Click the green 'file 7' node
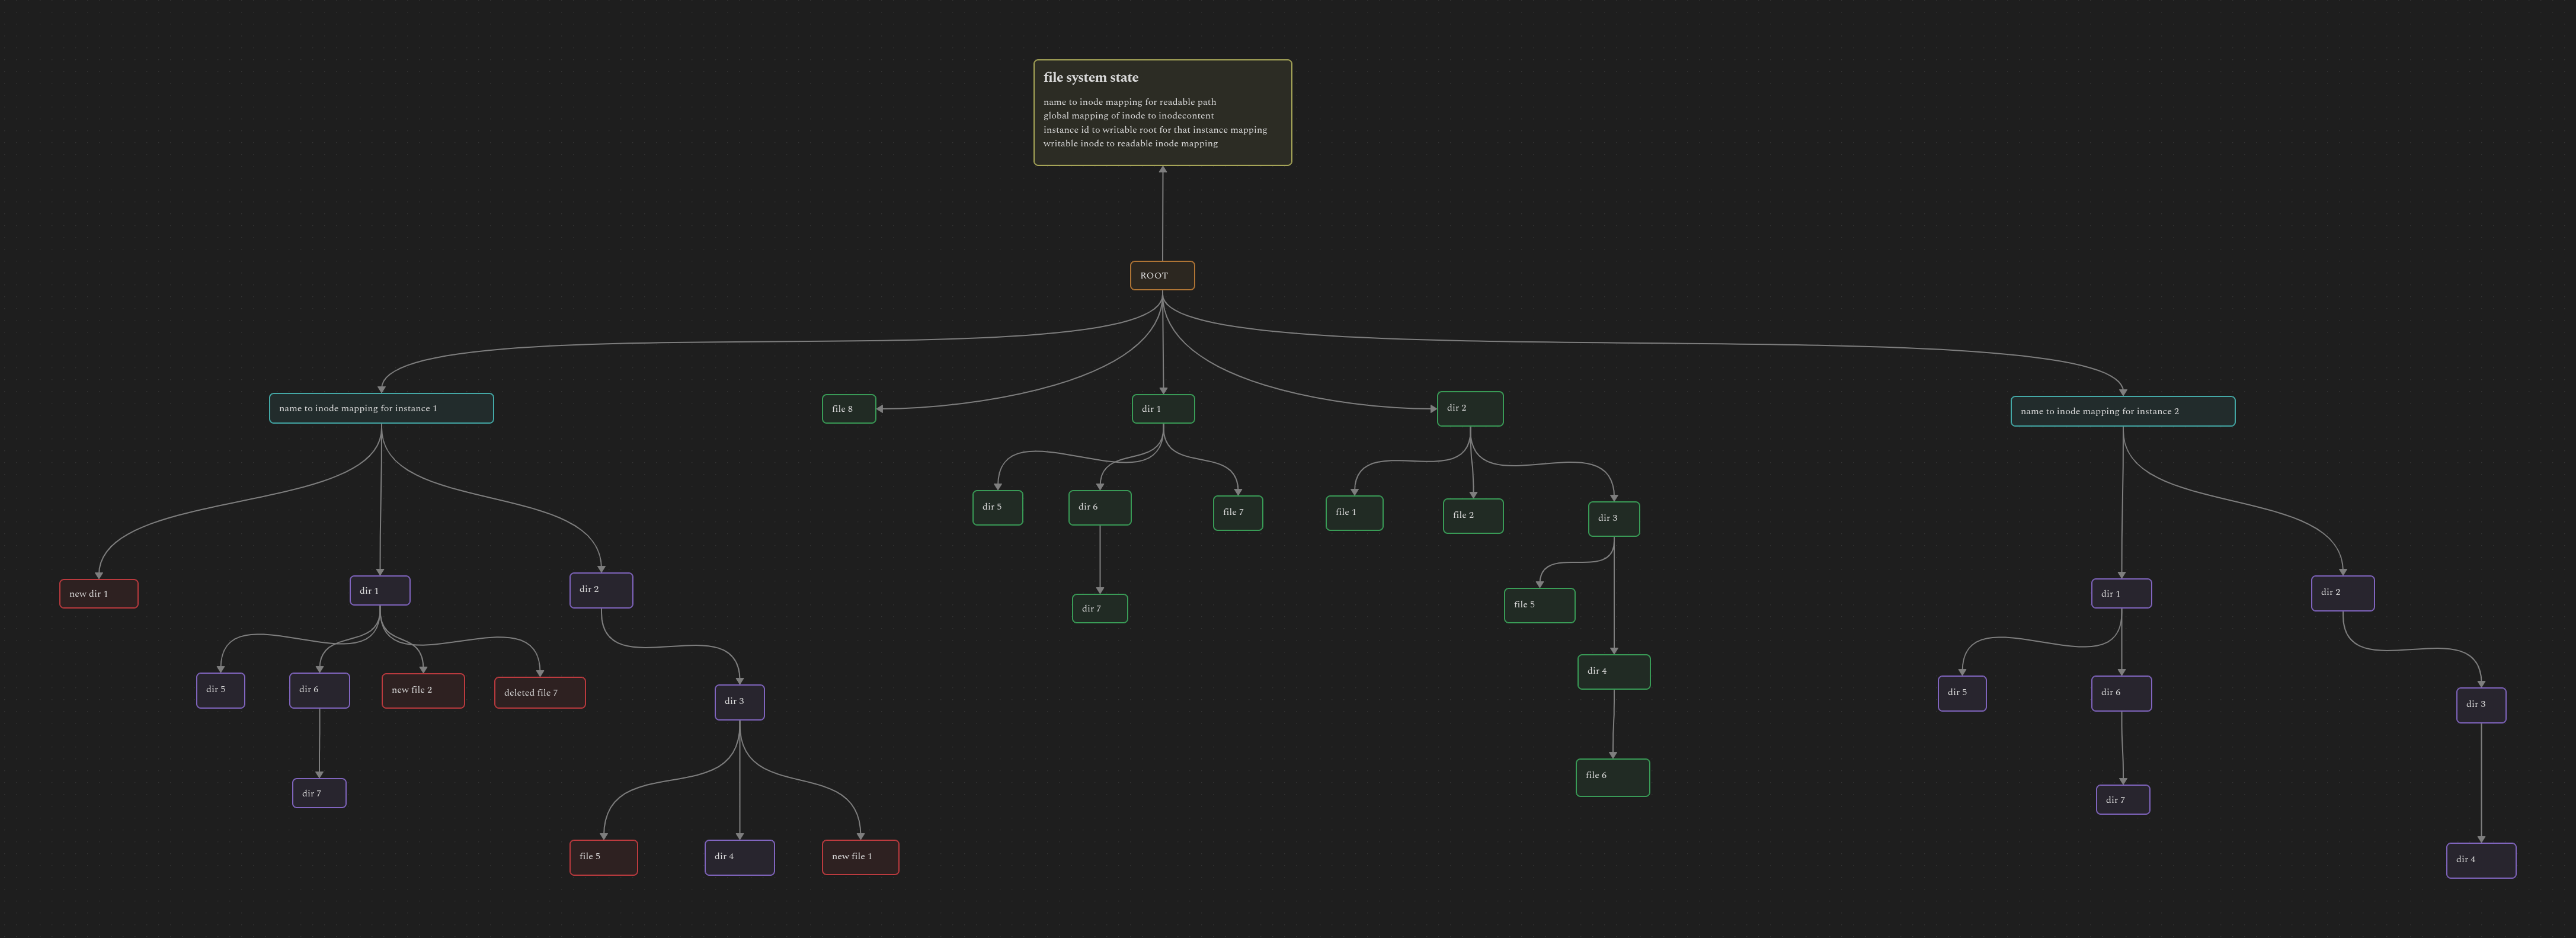The image size is (2576, 938). pos(1238,513)
